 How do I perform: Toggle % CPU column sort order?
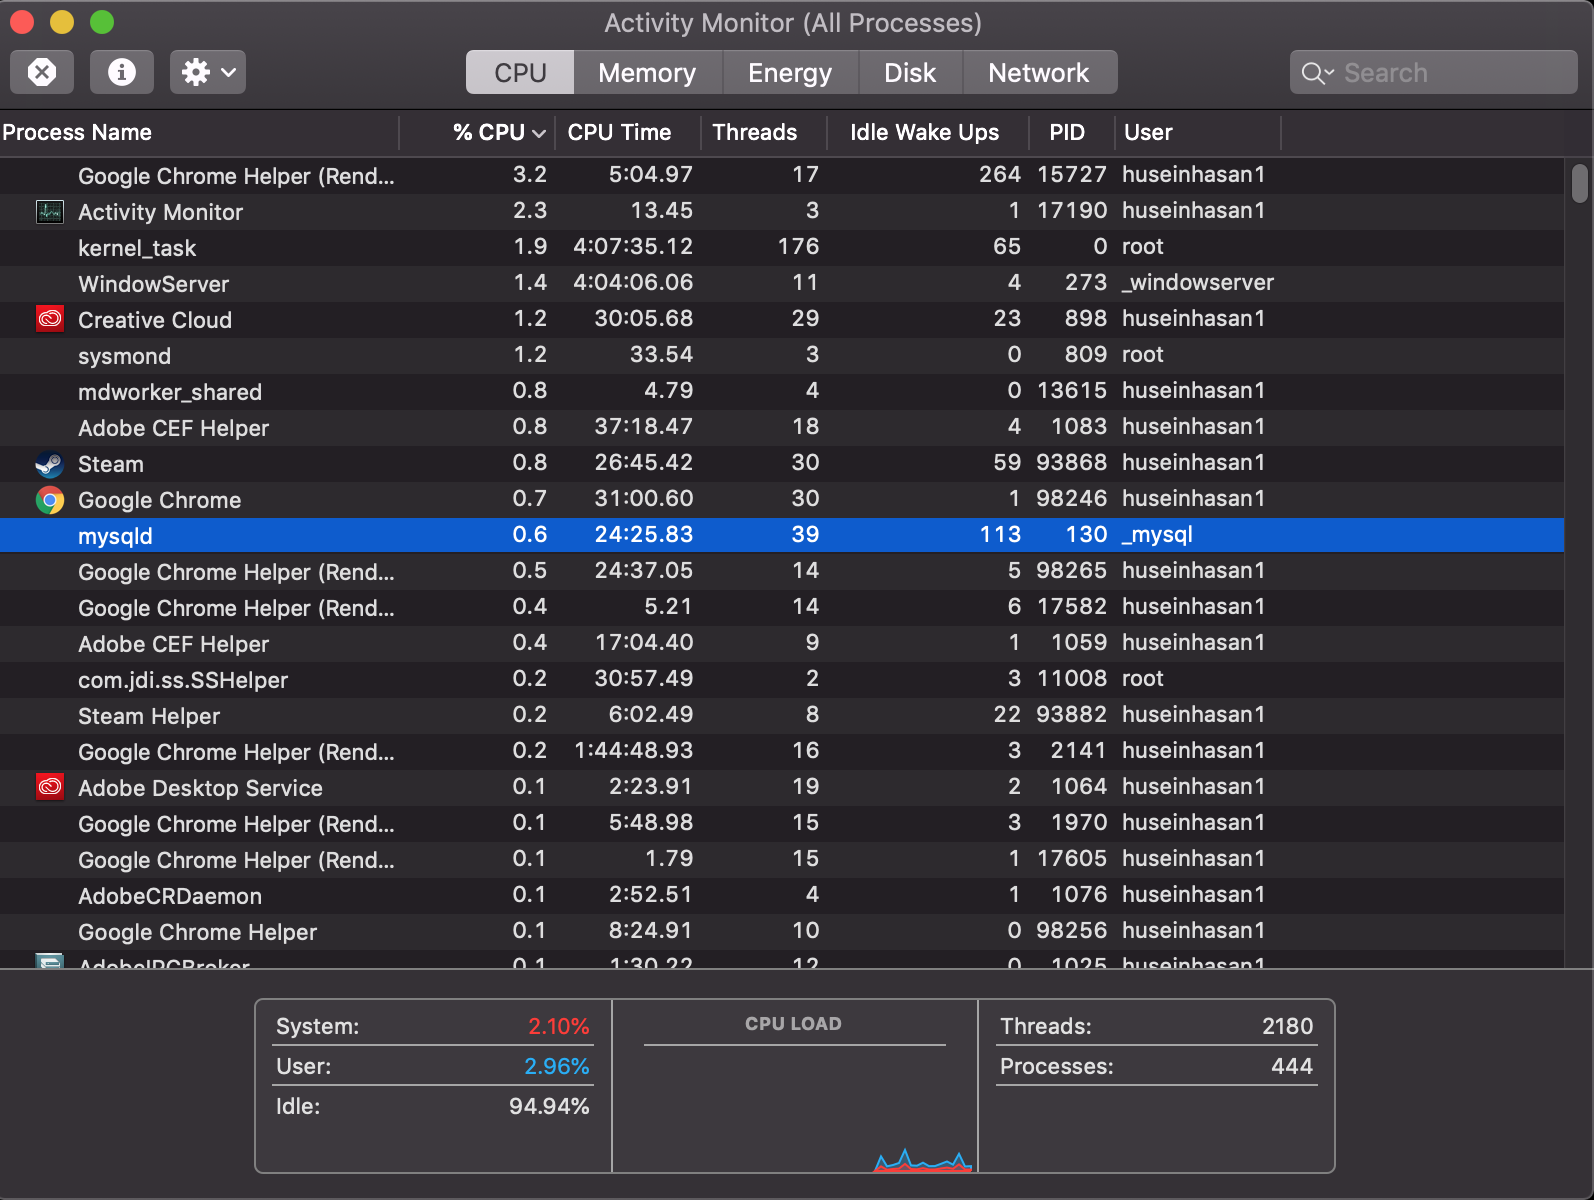[x=477, y=132]
